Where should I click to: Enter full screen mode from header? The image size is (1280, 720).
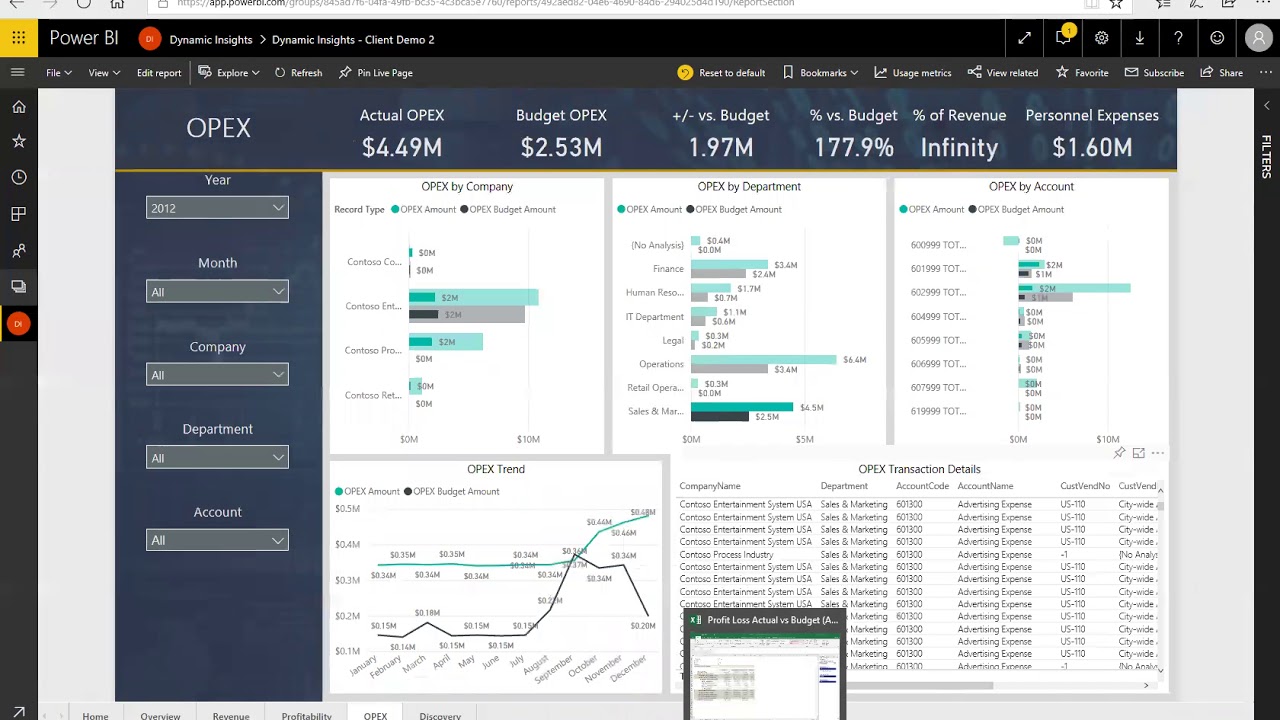(x=1024, y=39)
